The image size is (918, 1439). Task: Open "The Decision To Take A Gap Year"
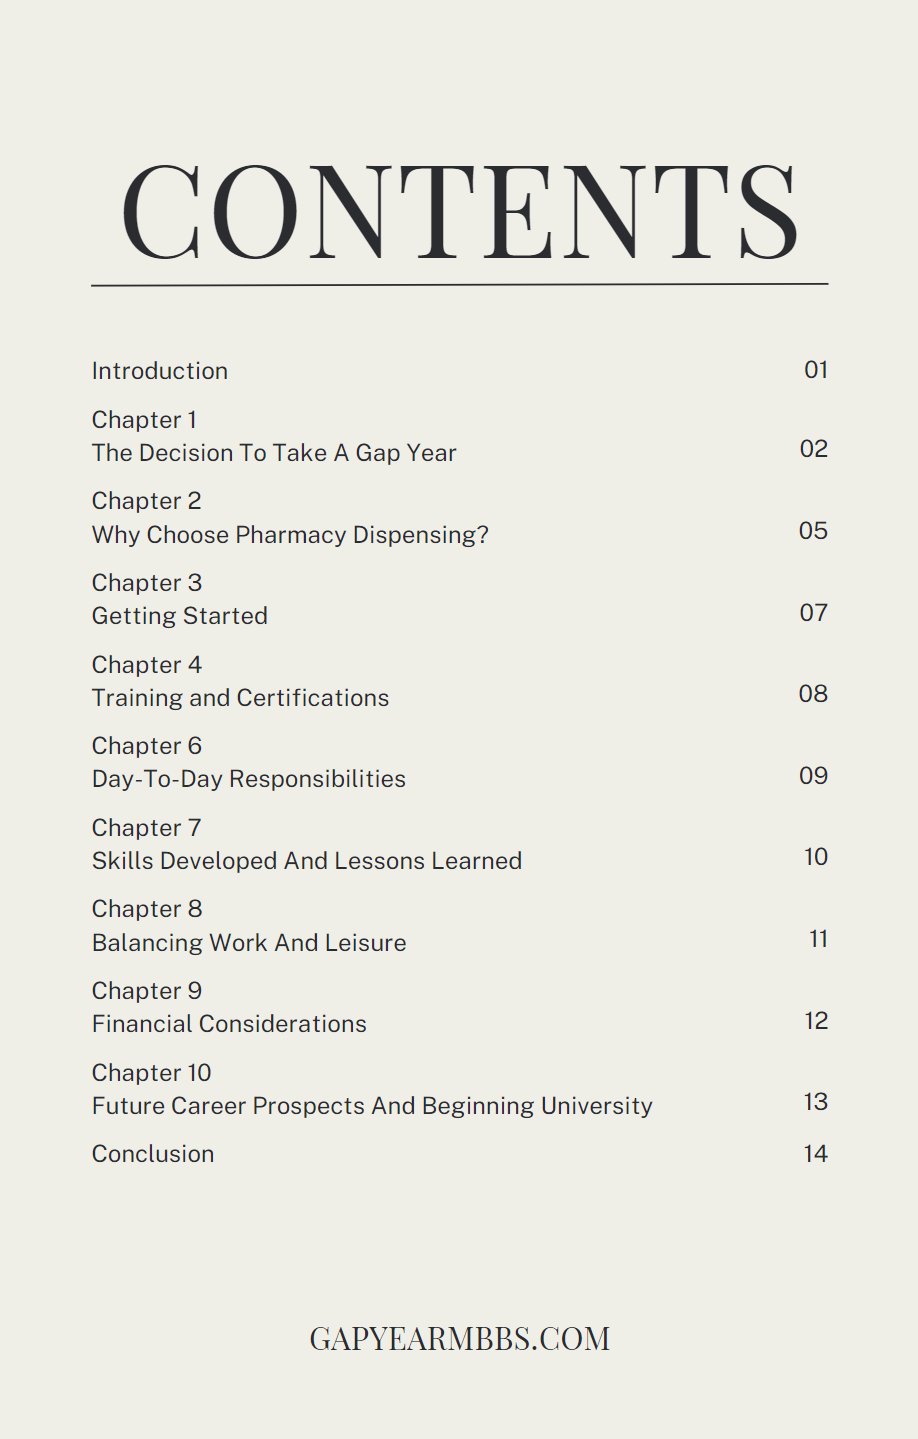[x=274, y=453]
